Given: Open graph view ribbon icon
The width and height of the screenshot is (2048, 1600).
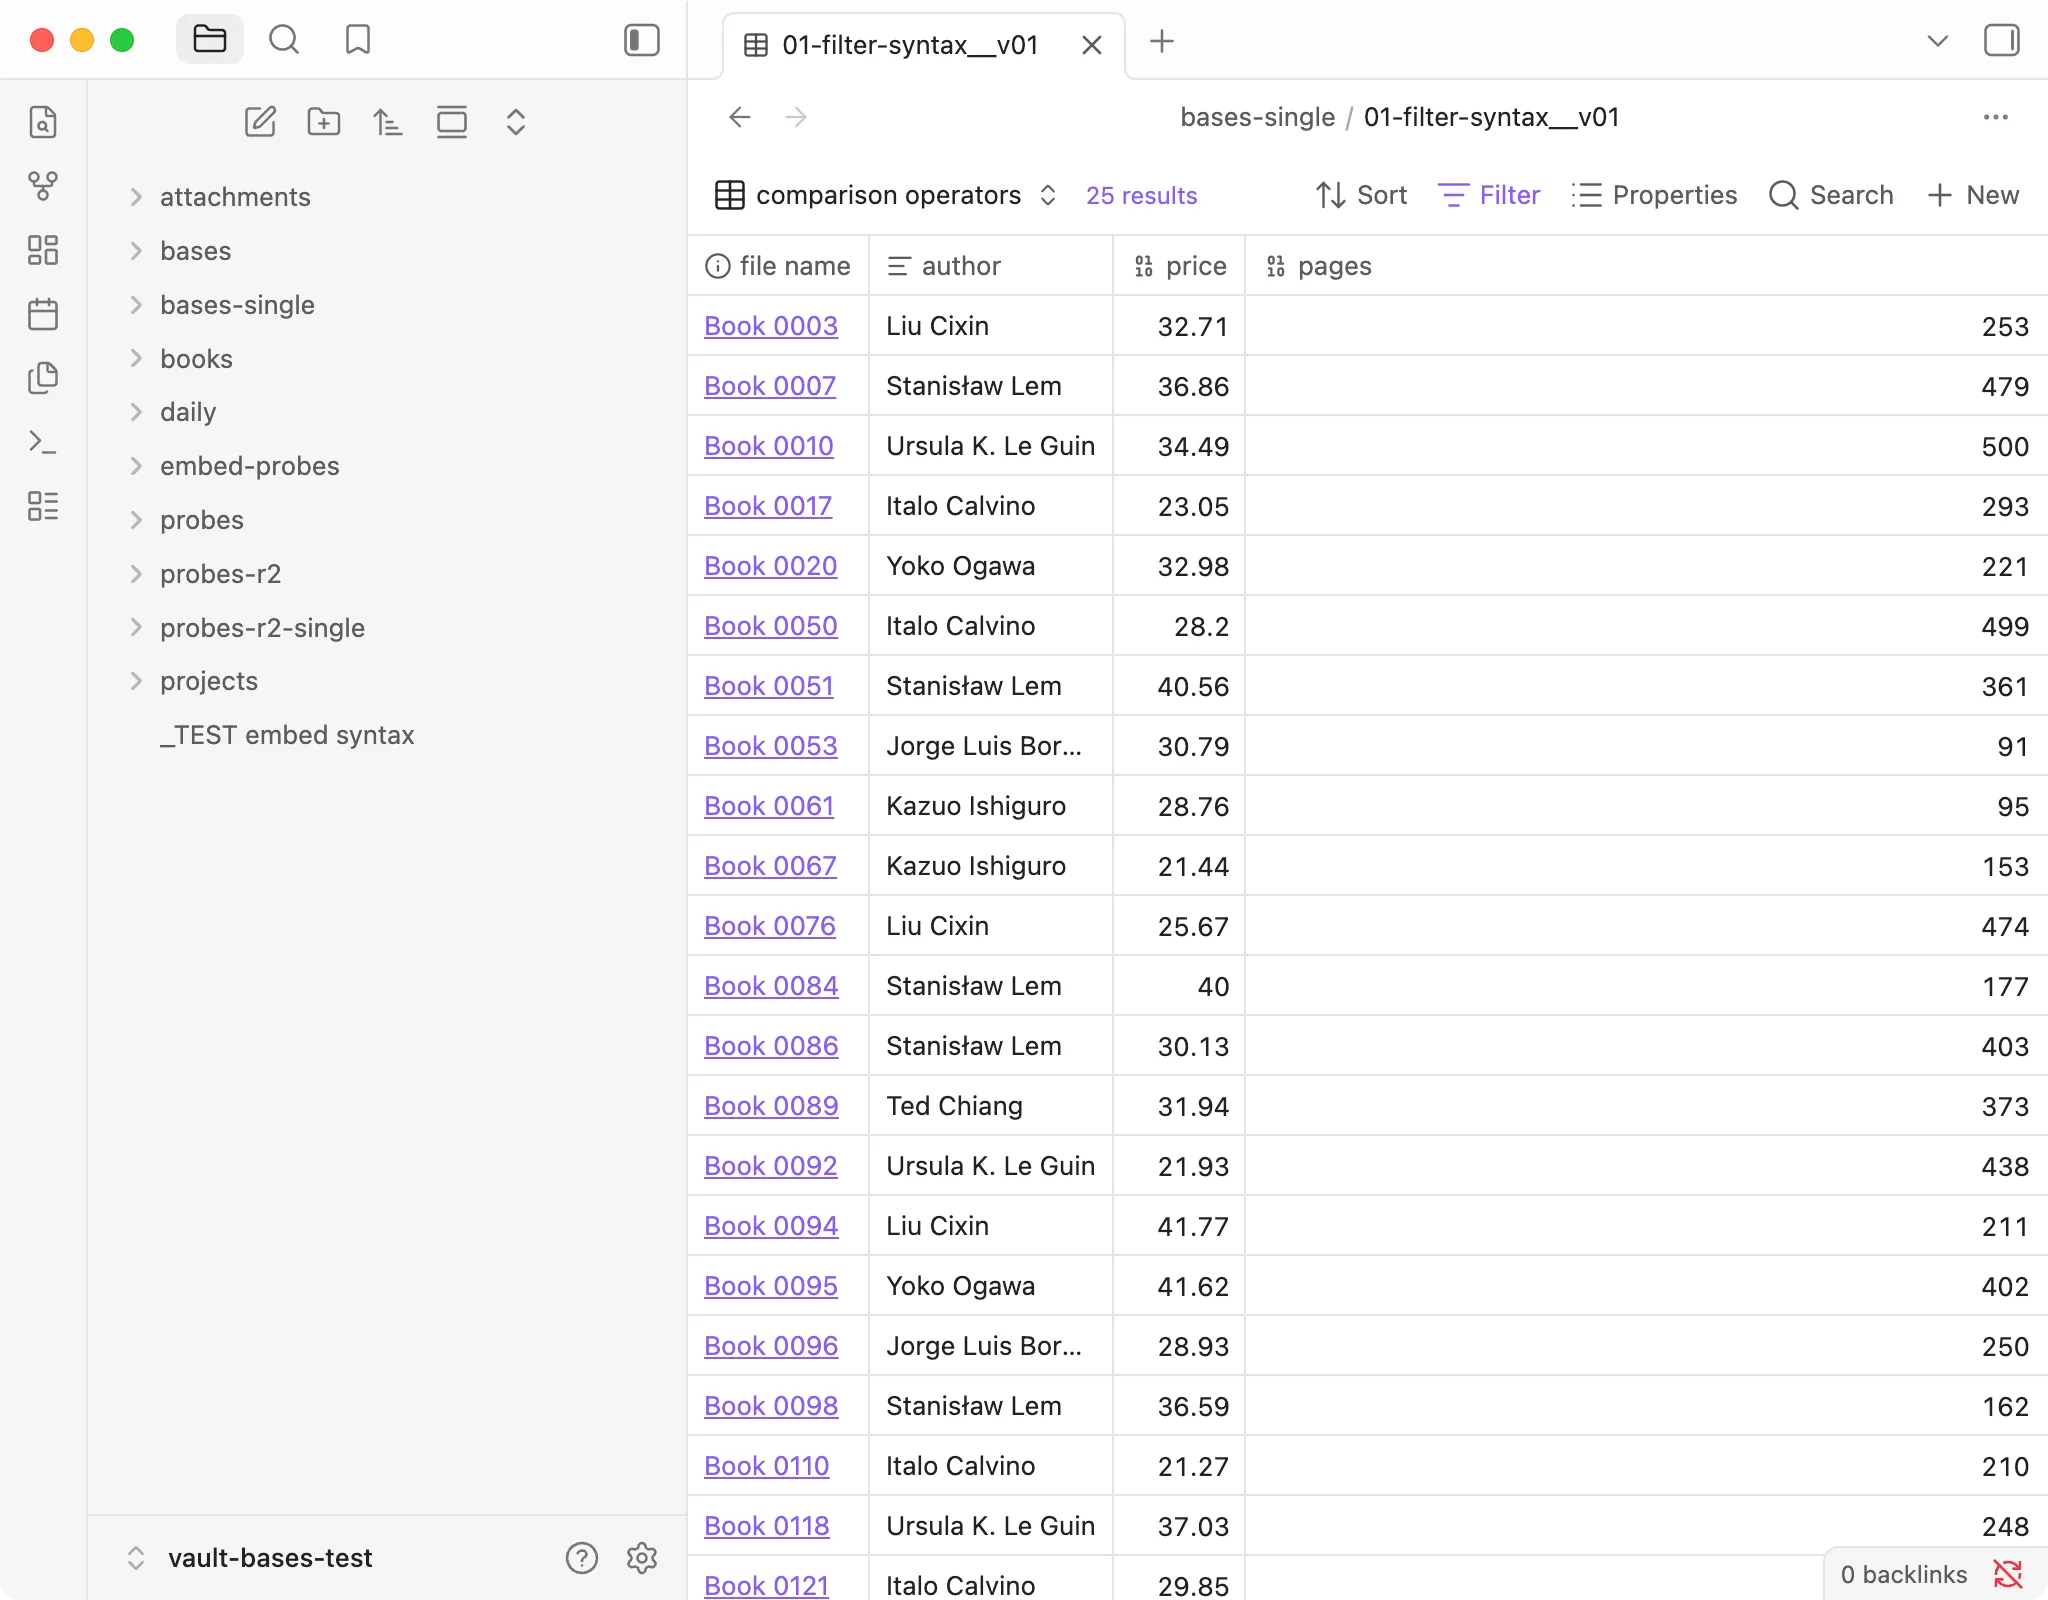Looking at the screenshot, I should click(43, 186).
